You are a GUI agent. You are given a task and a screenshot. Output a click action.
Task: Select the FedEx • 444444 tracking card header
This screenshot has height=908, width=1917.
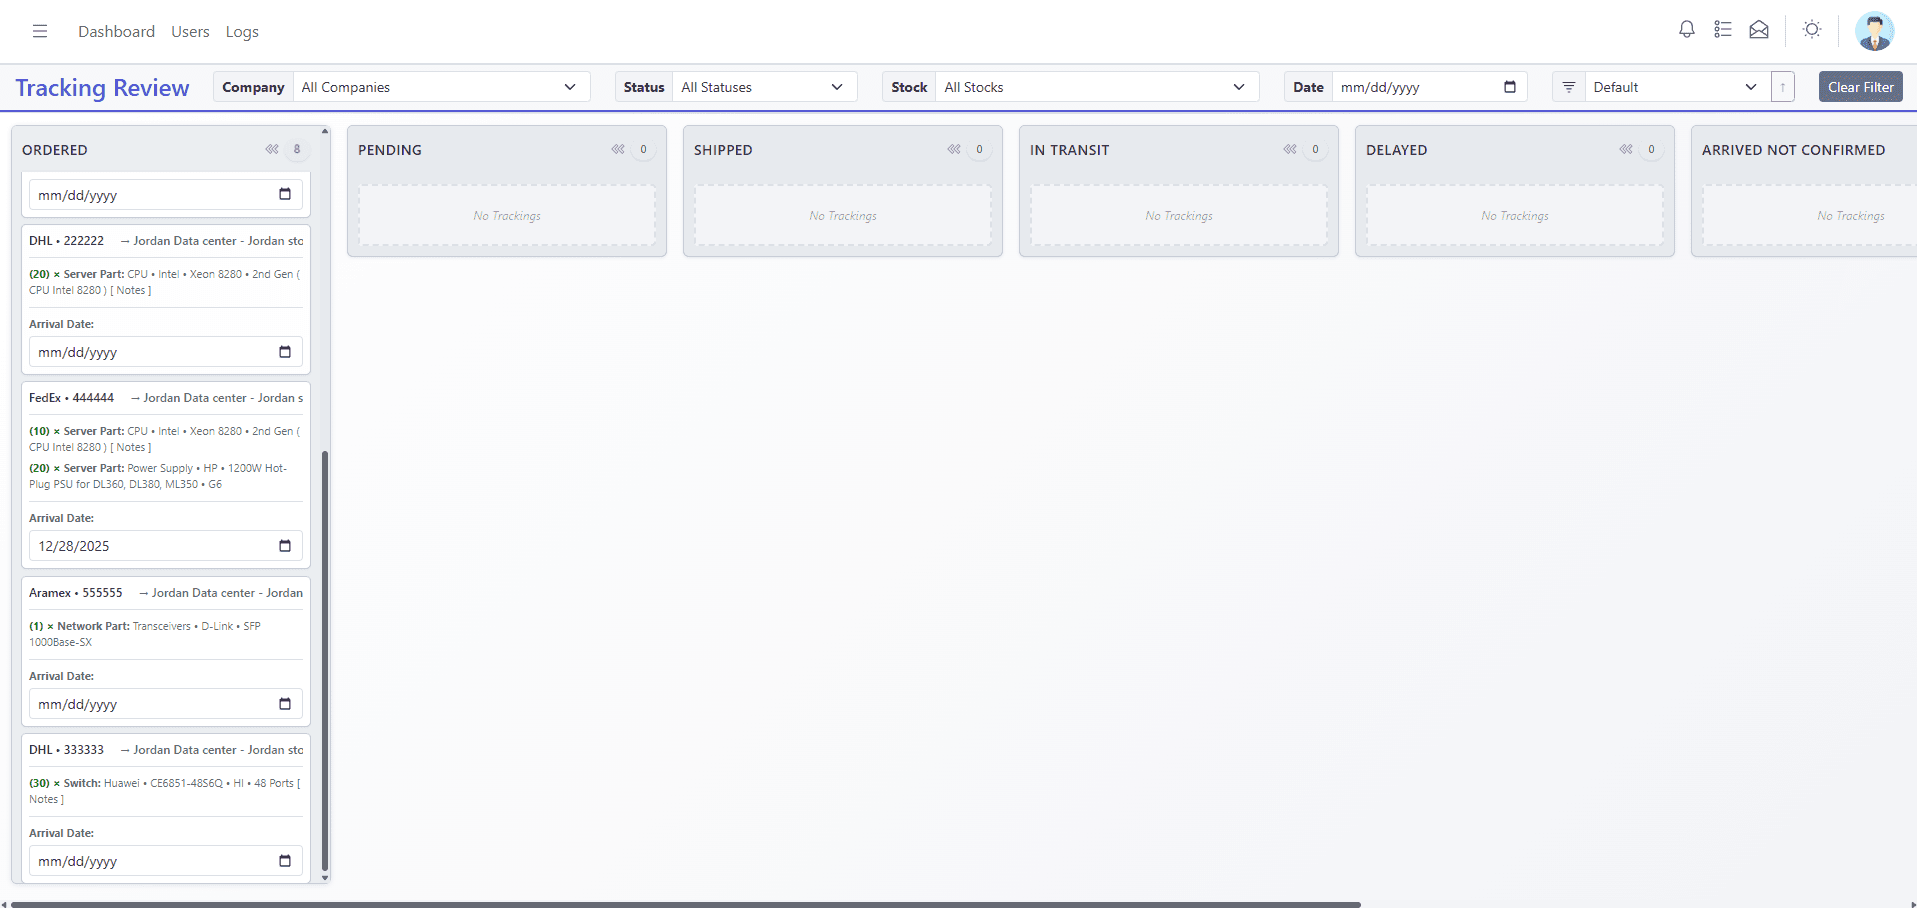click(166, 398)
